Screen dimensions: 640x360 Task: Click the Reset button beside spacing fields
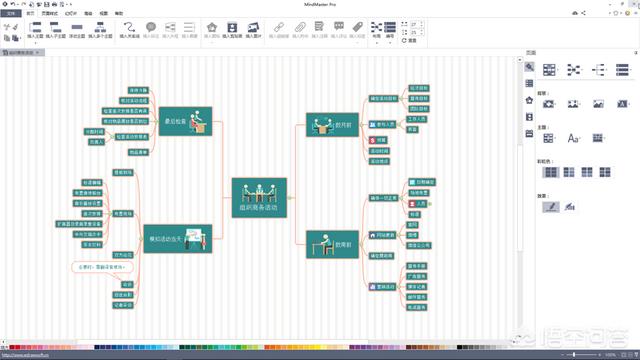(409, 40)
